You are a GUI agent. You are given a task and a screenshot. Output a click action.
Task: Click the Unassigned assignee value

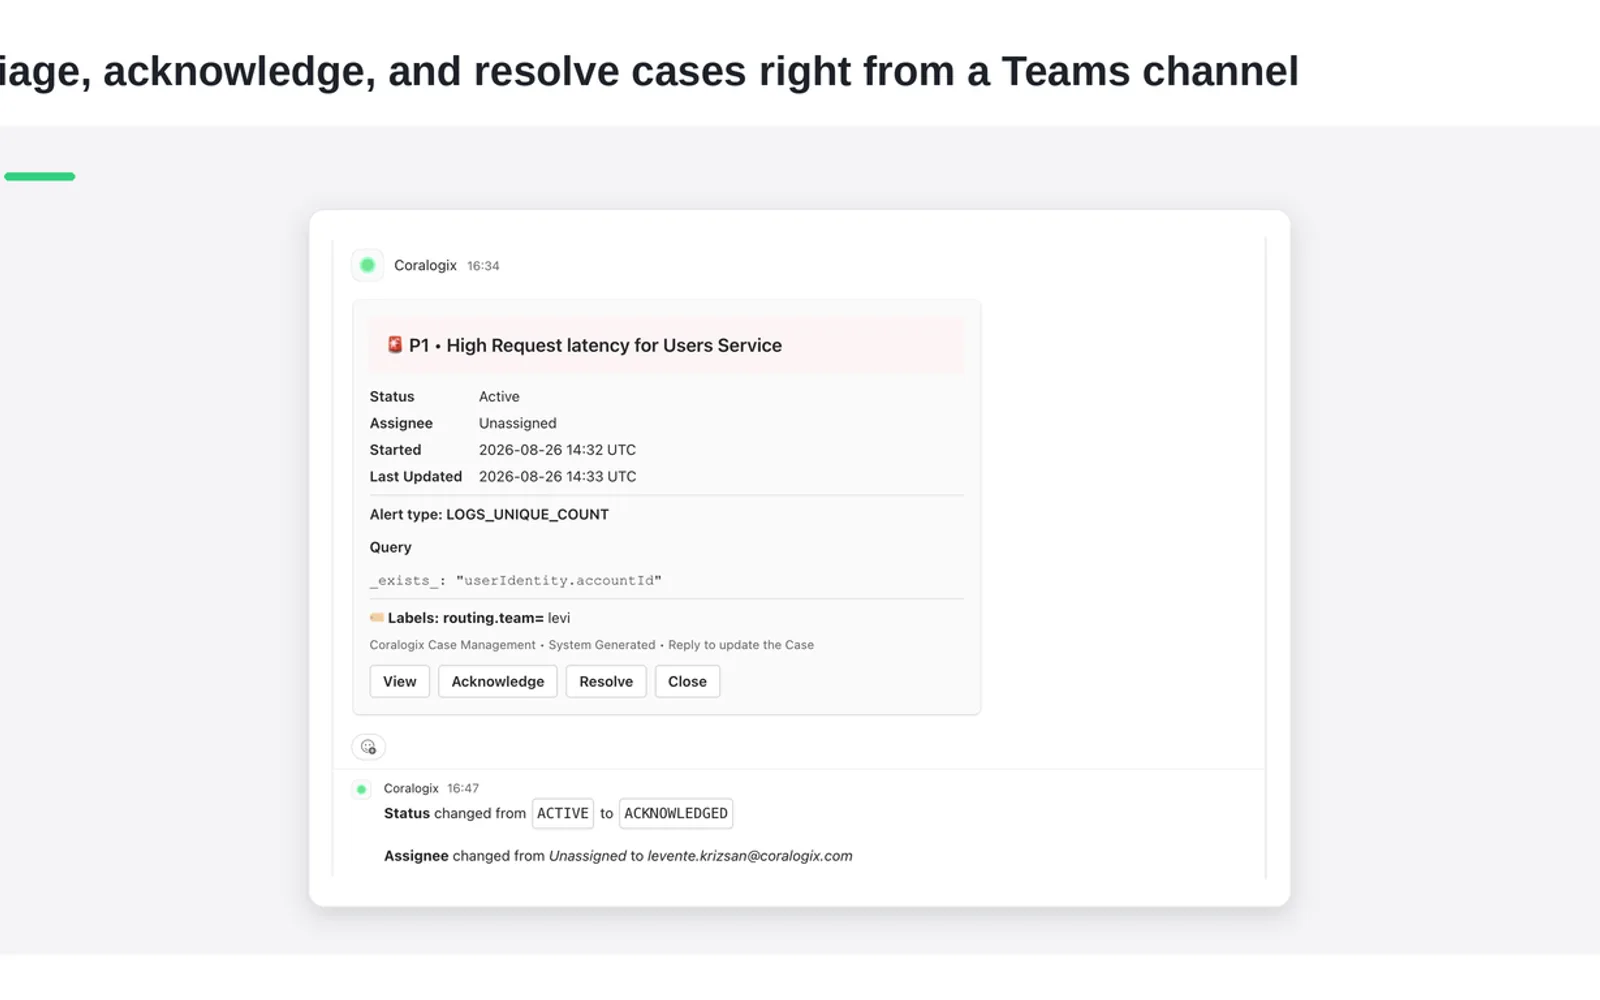518,423
